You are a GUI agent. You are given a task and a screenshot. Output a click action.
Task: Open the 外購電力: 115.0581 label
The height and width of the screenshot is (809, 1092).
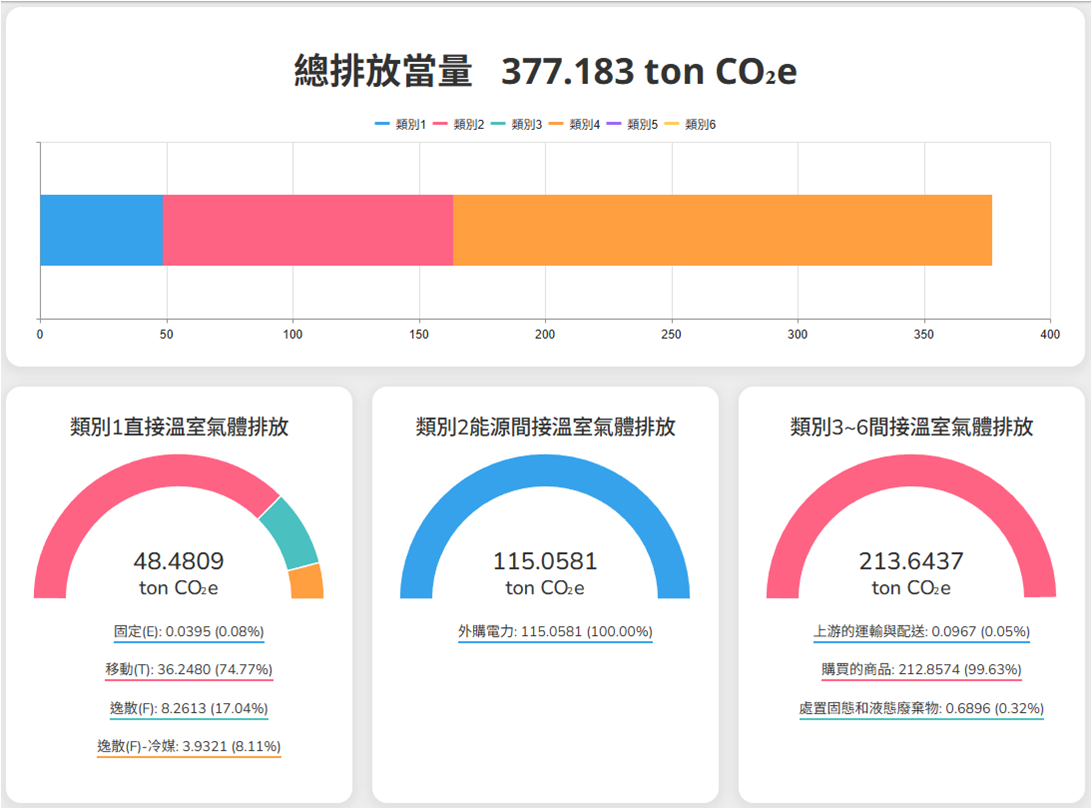click(x=555, y=632)
